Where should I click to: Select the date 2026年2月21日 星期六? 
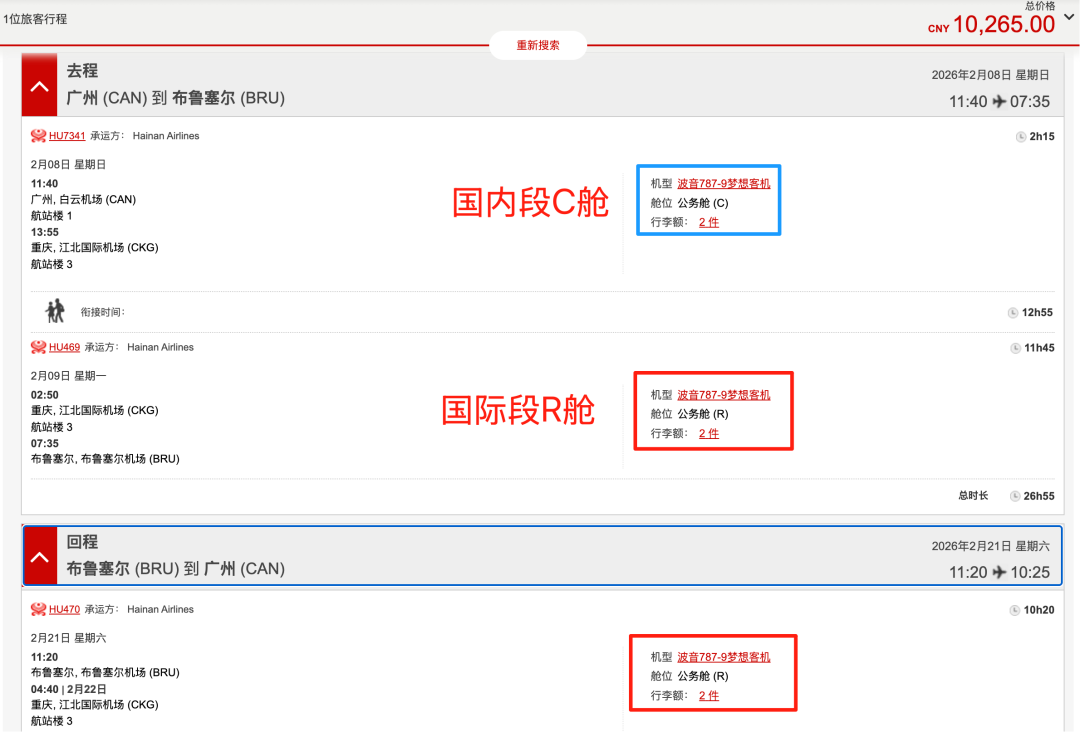(x=990, y=546)
